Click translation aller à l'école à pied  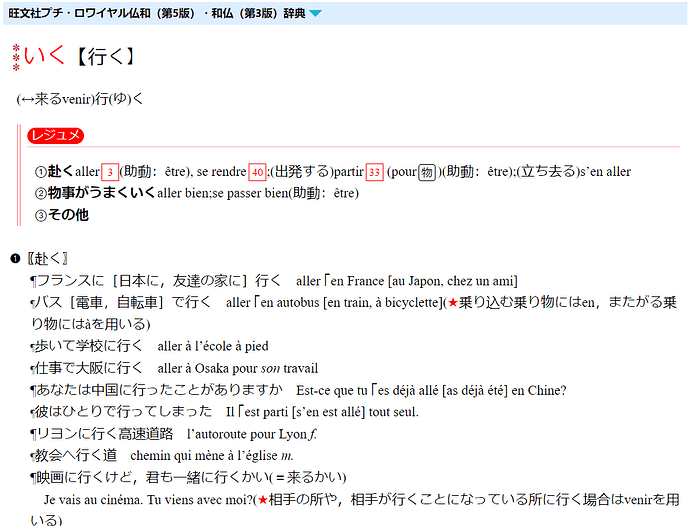213,346
